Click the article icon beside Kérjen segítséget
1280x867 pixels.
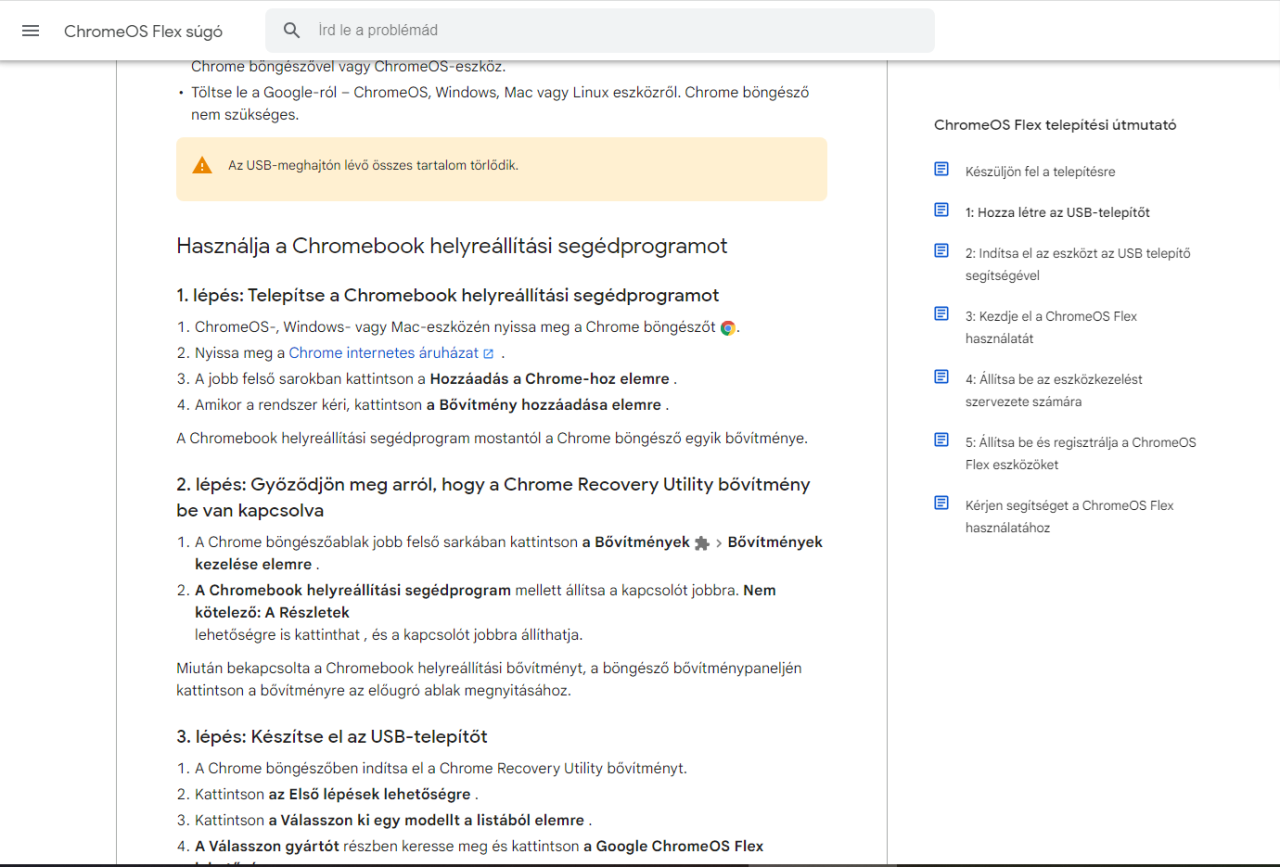(x=941, y=504)
